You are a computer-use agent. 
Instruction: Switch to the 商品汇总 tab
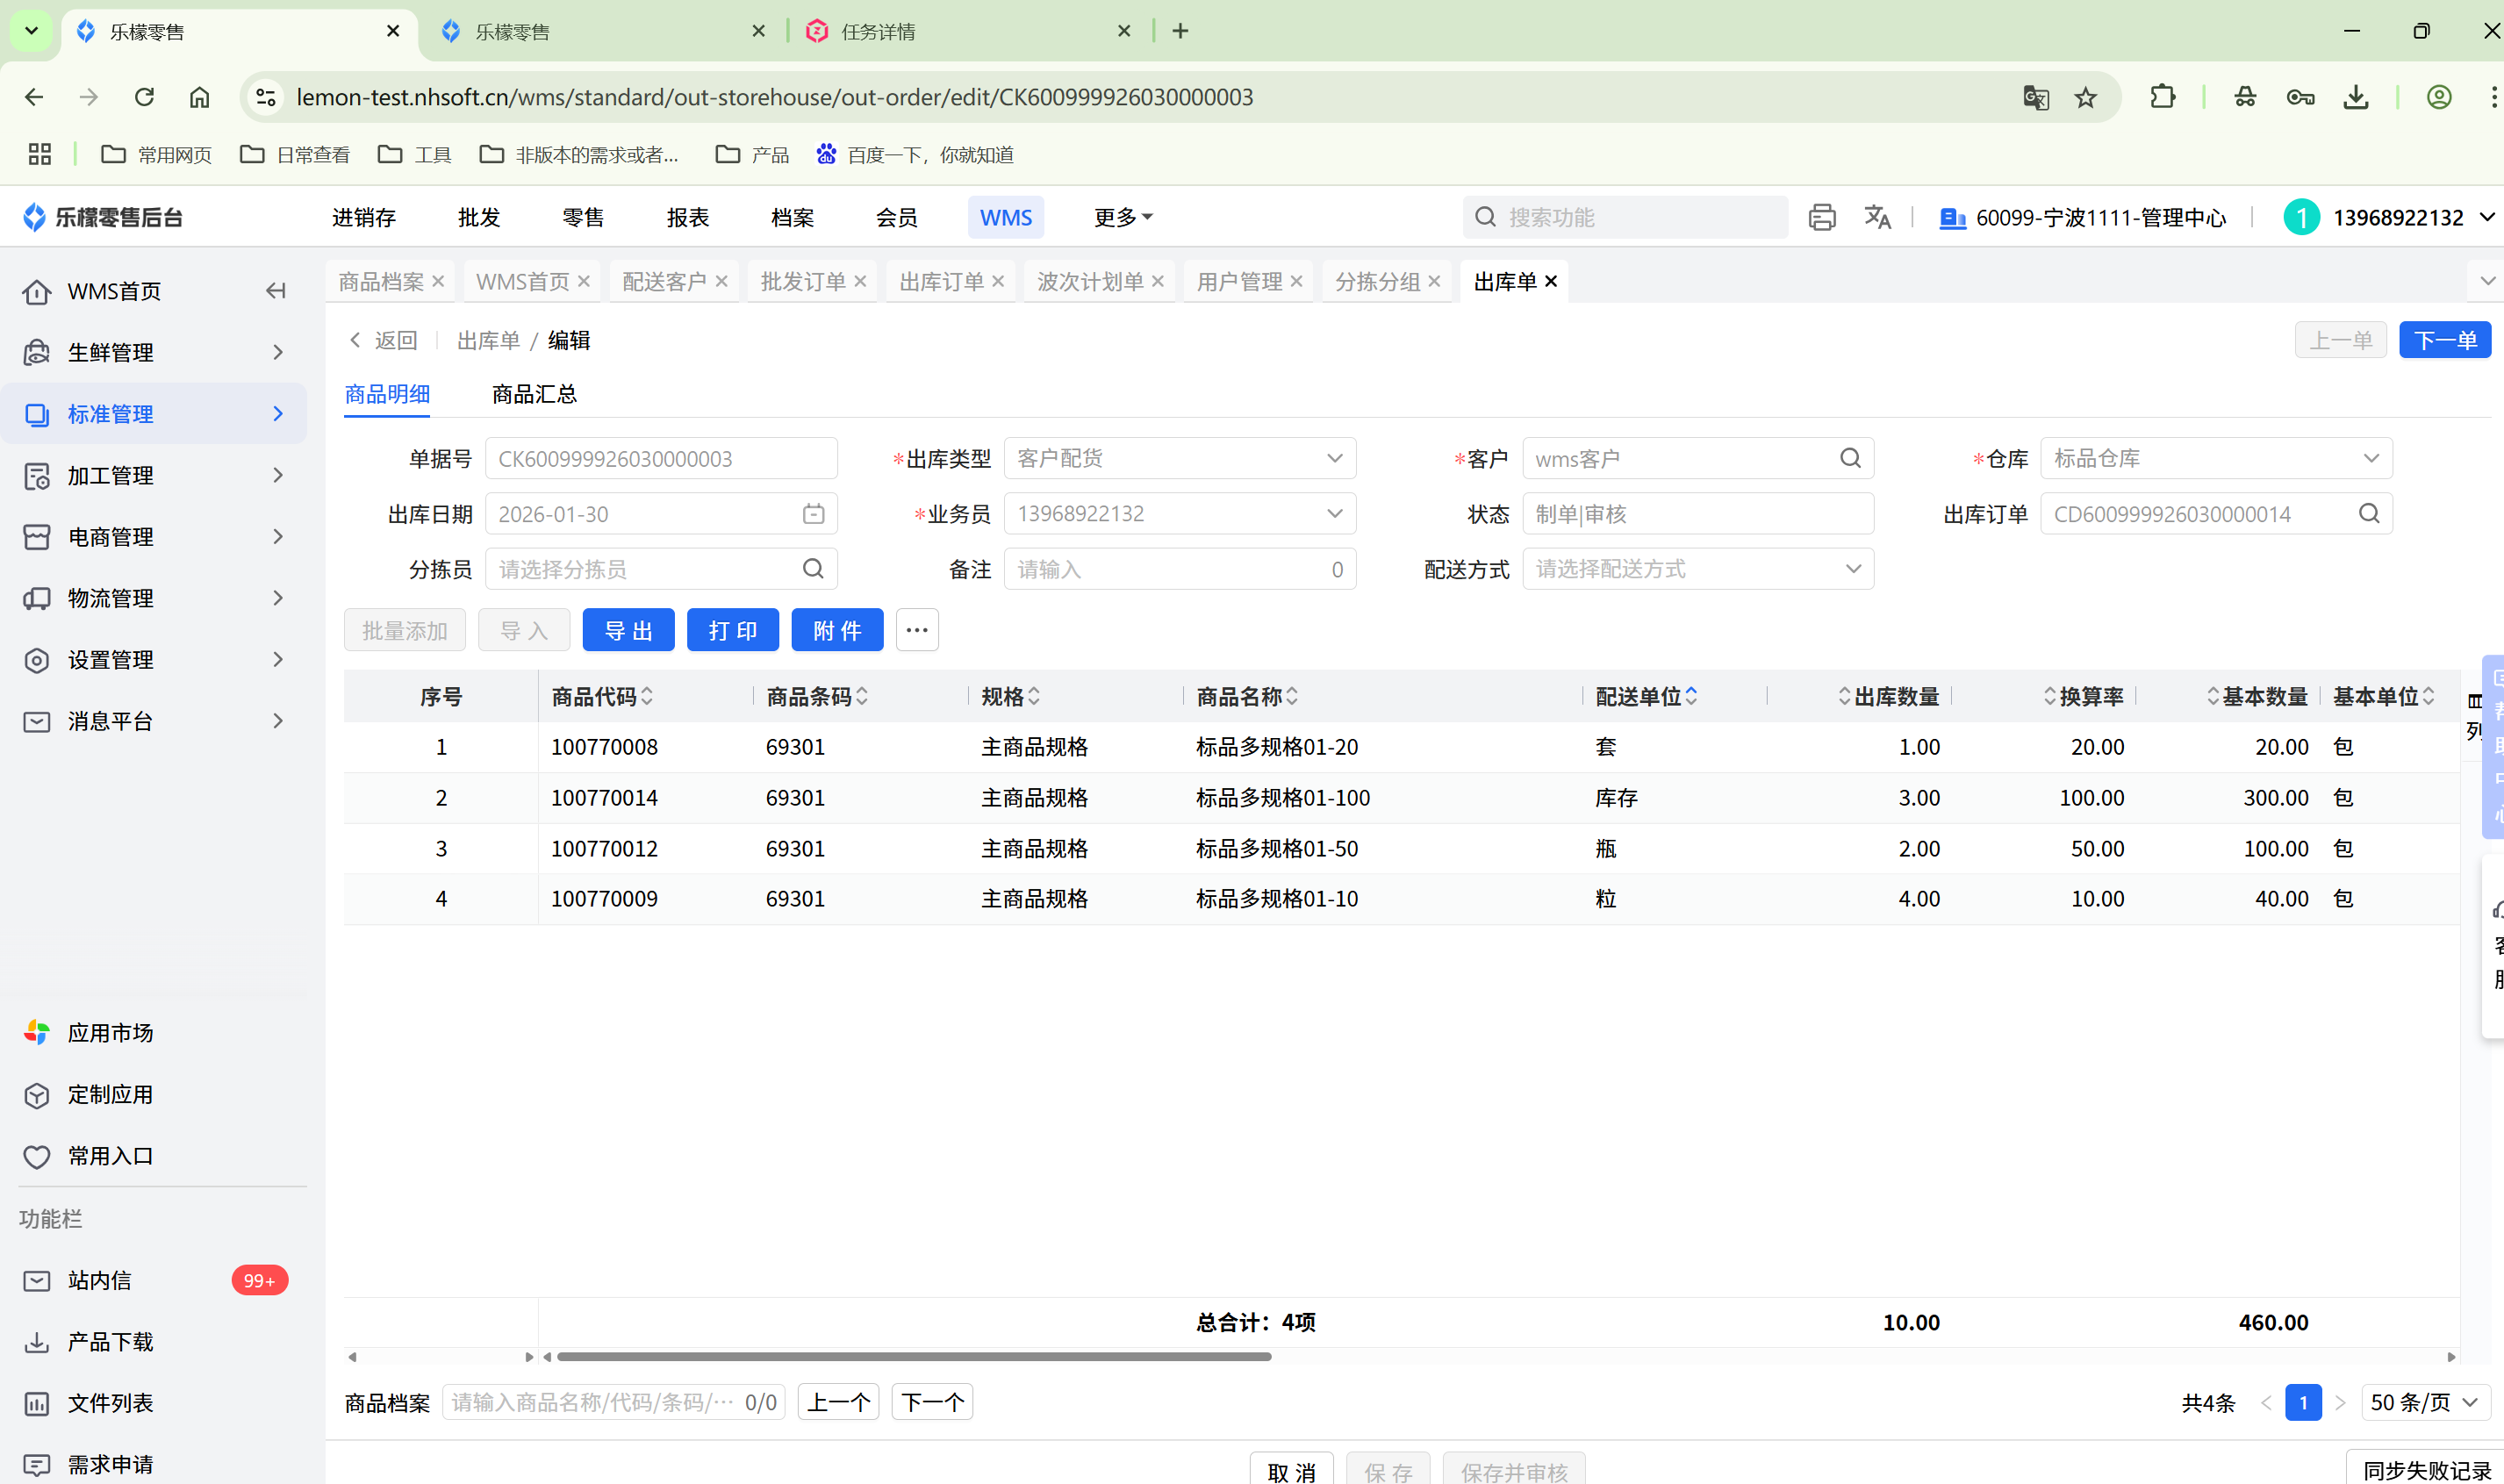click(534, 394)
